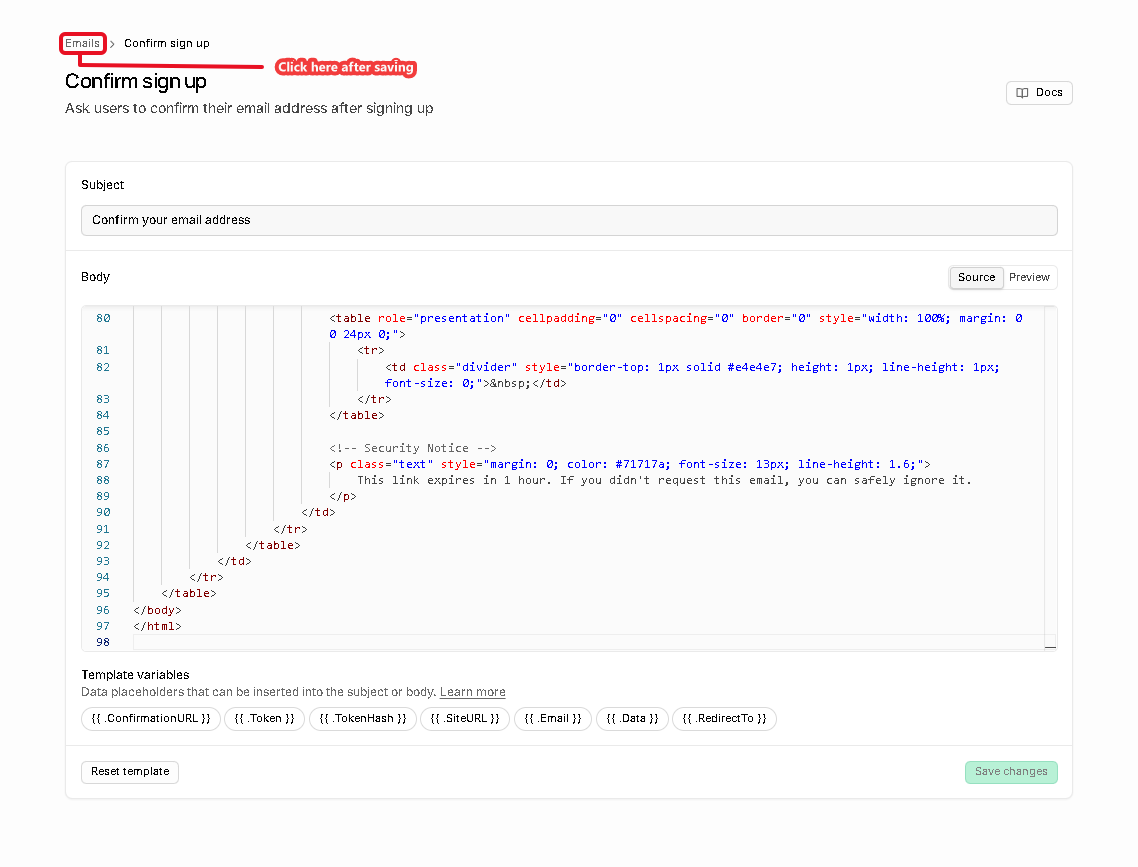
Task: Click line number 80 in the gutter
Action: click(103, 318)
